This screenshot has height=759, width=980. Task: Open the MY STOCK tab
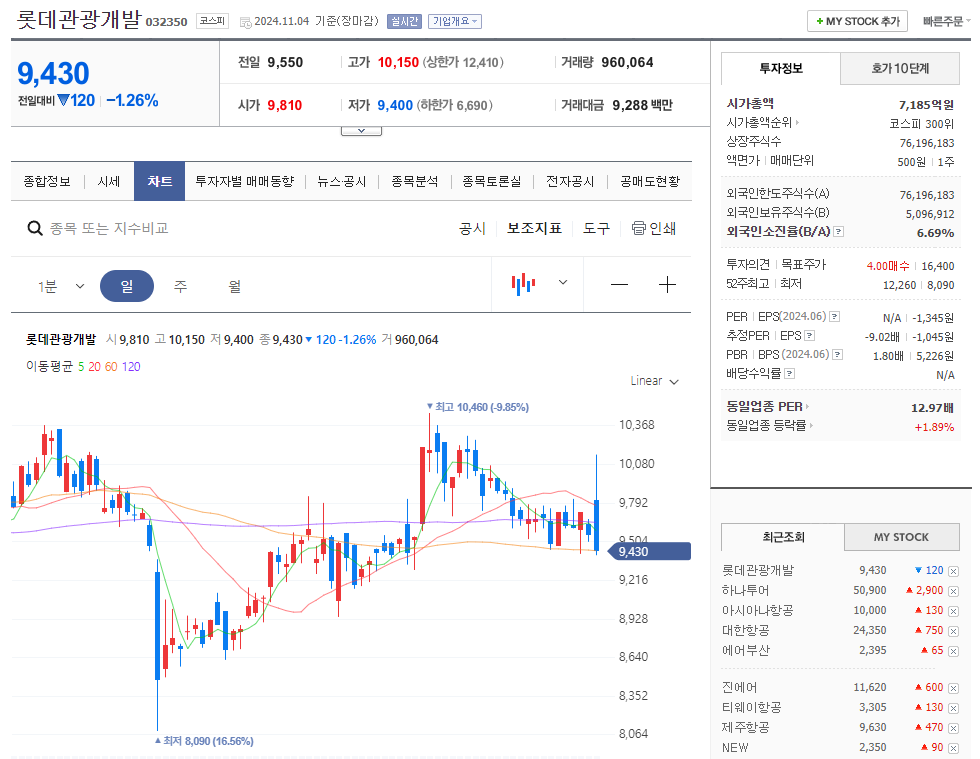[x=901, y=537]
